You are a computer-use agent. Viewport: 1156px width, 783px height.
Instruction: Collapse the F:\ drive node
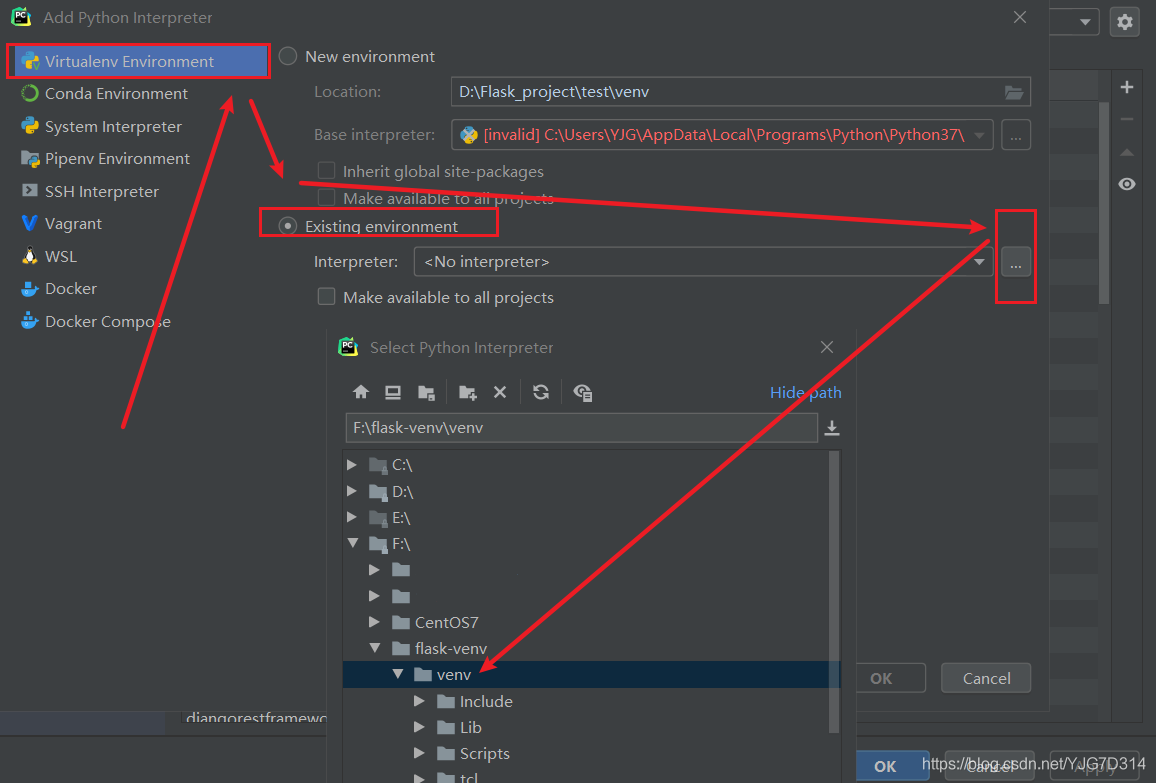point(353,543)
